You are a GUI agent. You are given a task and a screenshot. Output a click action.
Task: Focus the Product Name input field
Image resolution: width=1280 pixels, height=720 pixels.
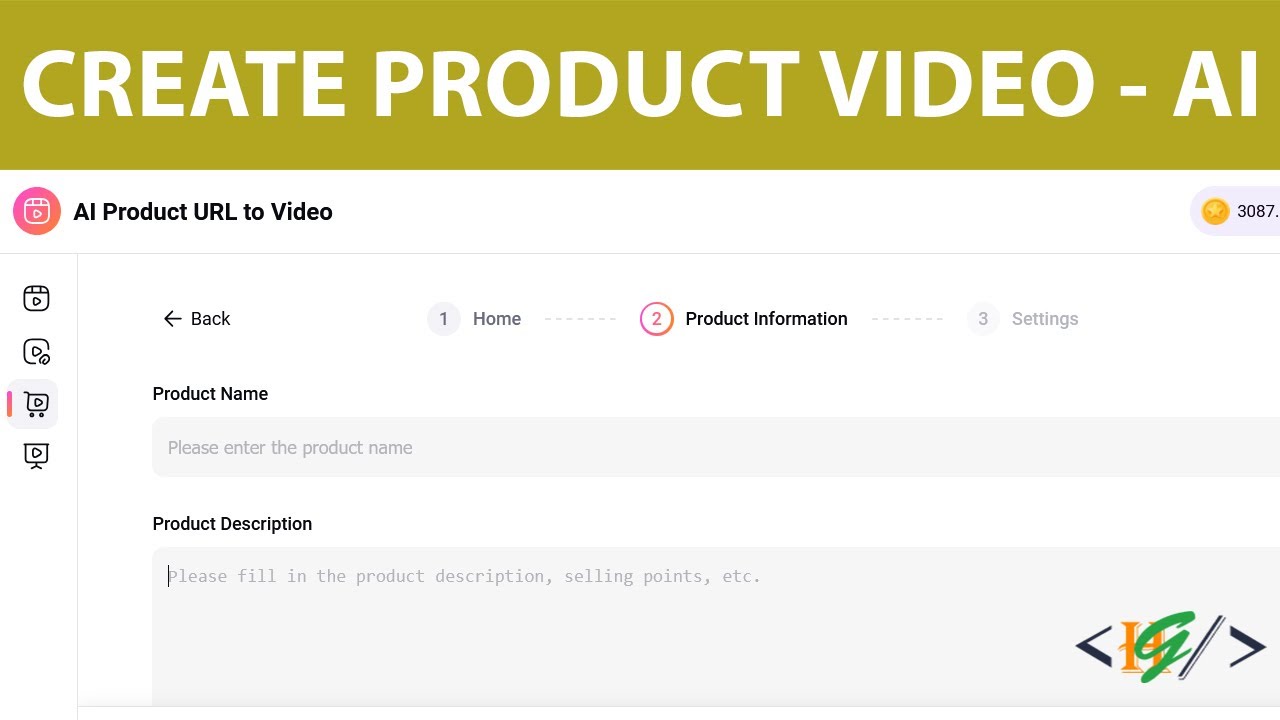[x=716, y=447]
